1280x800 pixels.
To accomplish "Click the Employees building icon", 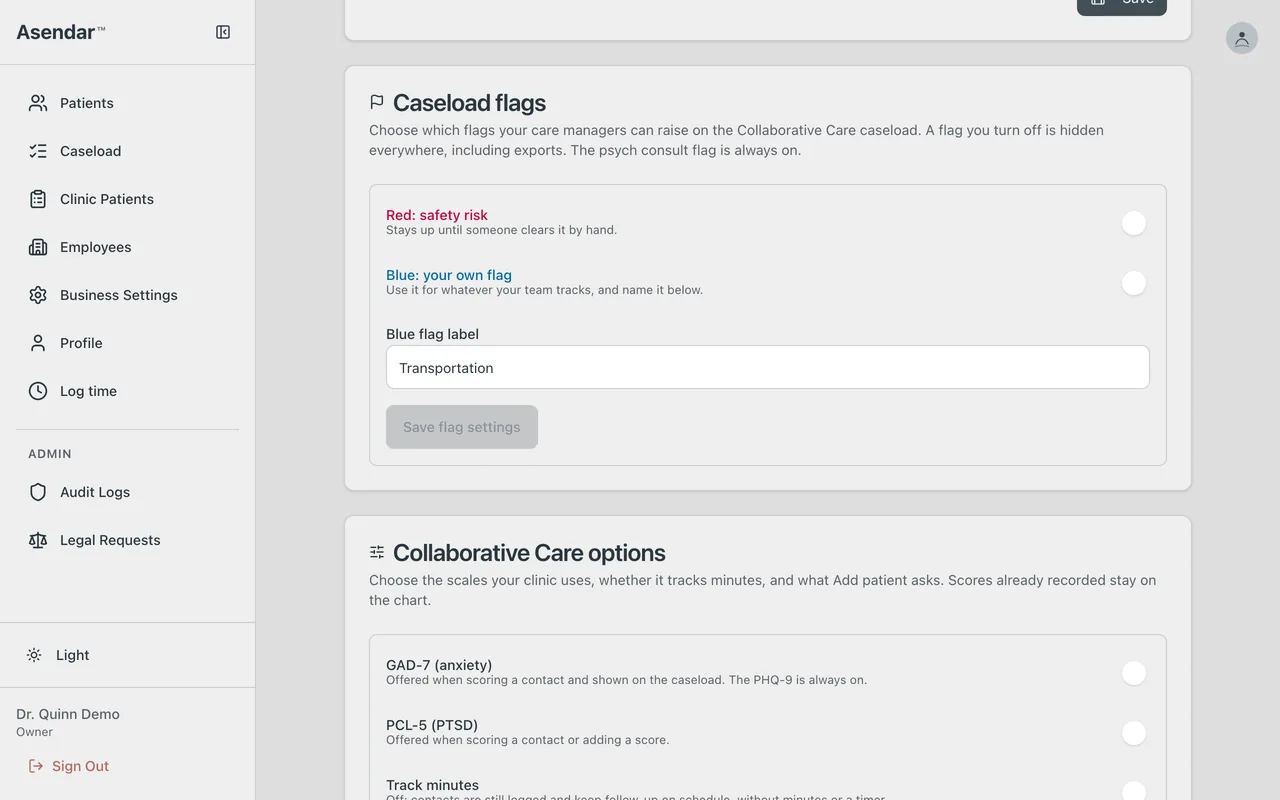I will click(38, 247).
